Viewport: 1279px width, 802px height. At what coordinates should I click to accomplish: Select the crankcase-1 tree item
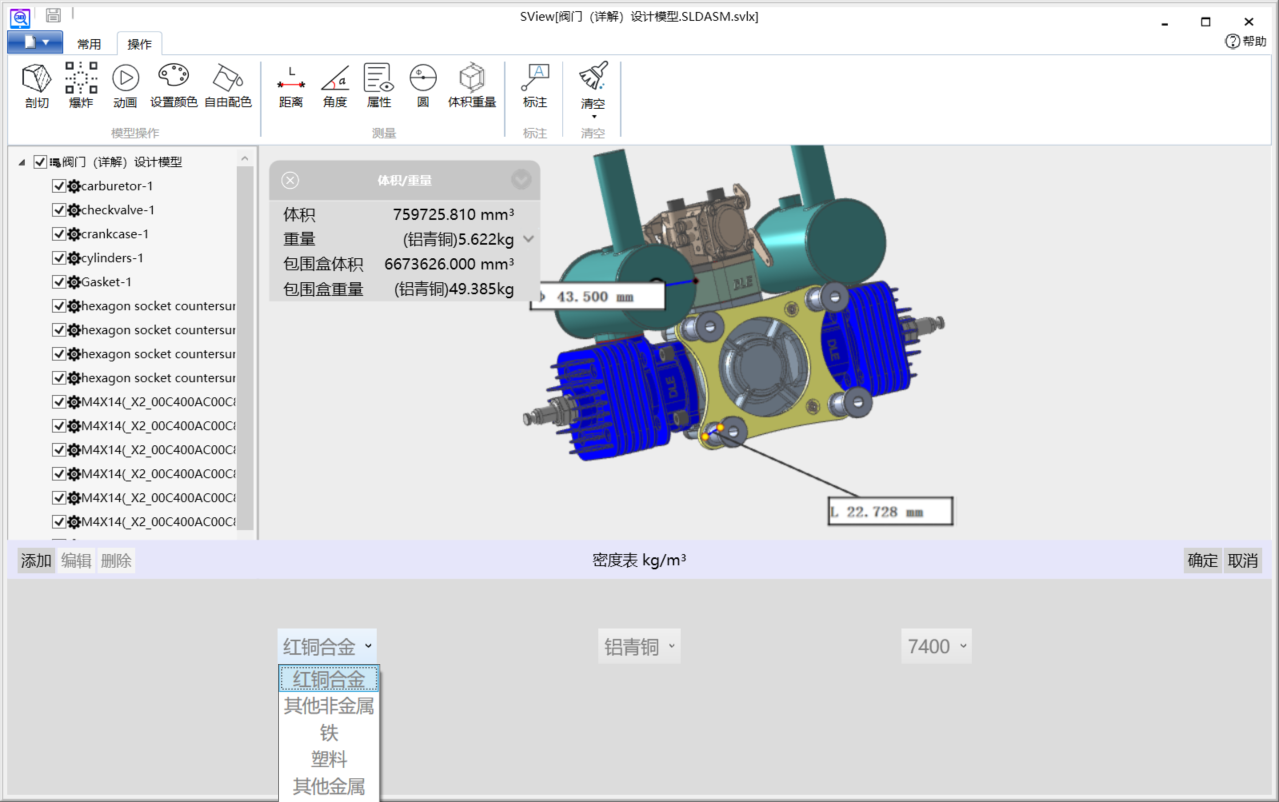tap(115, 234)
